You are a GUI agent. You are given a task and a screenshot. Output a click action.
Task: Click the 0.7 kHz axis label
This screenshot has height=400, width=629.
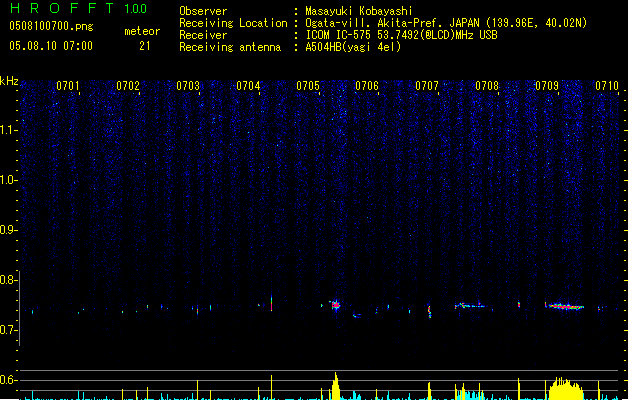[9, 330]
